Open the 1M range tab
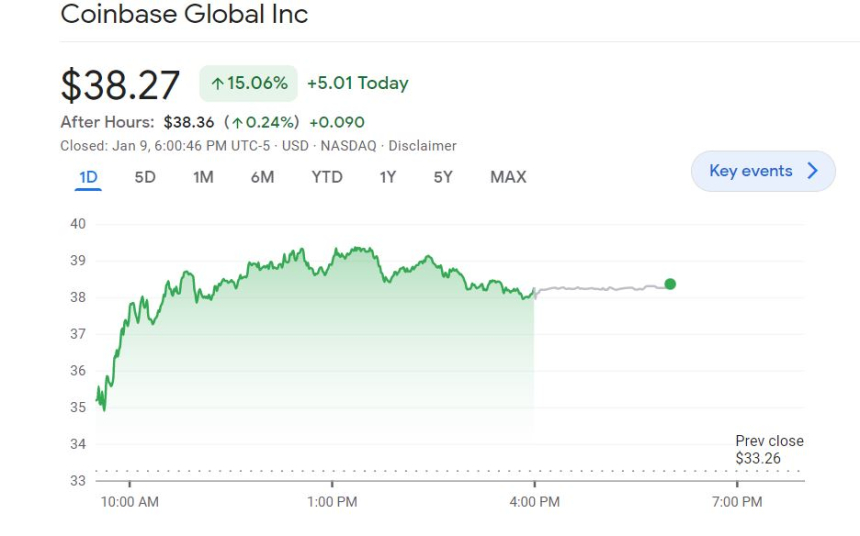 coord(203,177)
